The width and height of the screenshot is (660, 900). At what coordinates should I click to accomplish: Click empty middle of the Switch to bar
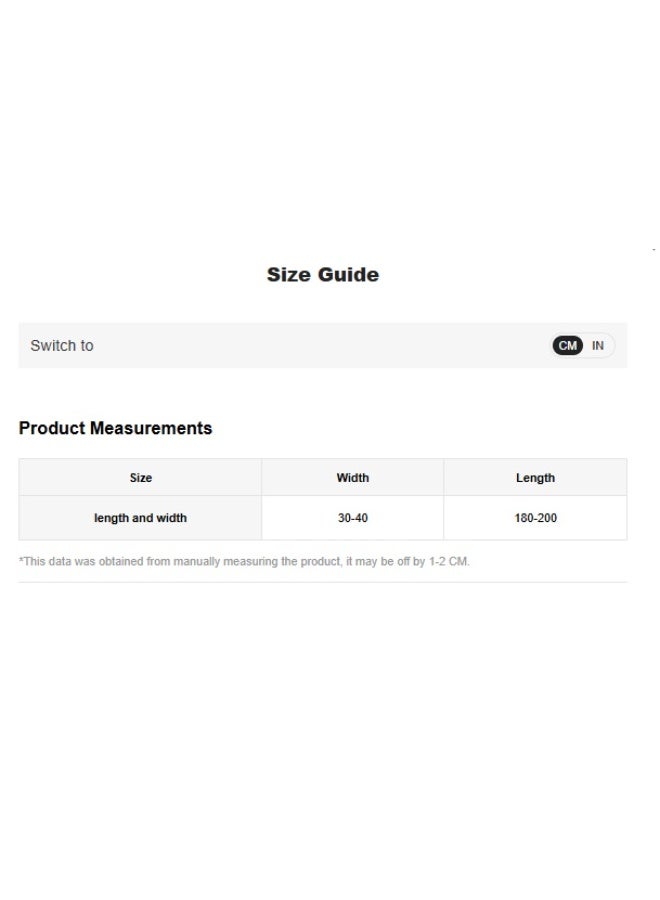point(320,346)
